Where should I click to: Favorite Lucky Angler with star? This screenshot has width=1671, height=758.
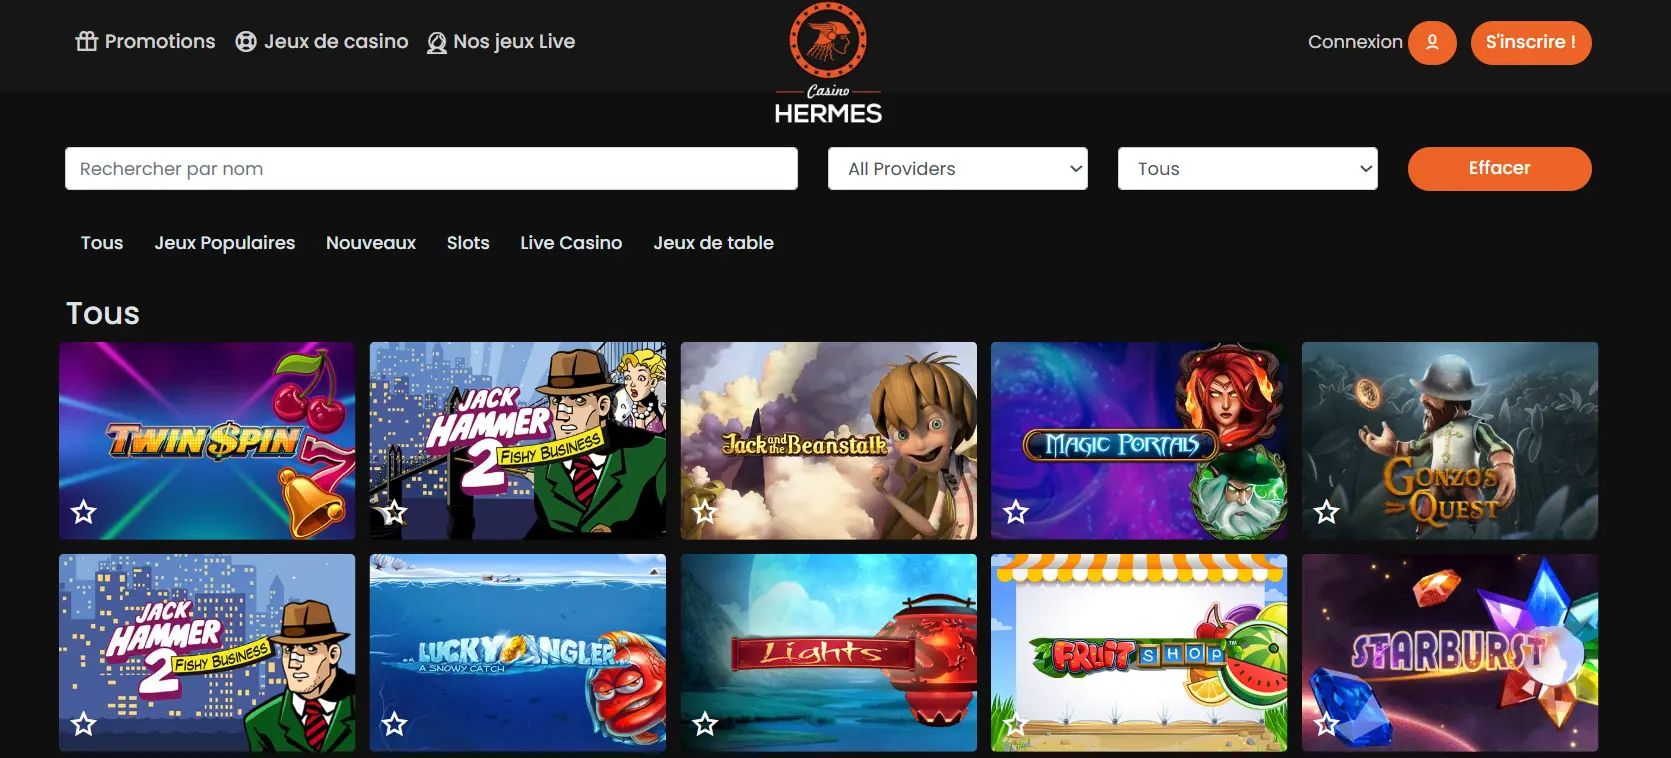click(395, 723)
